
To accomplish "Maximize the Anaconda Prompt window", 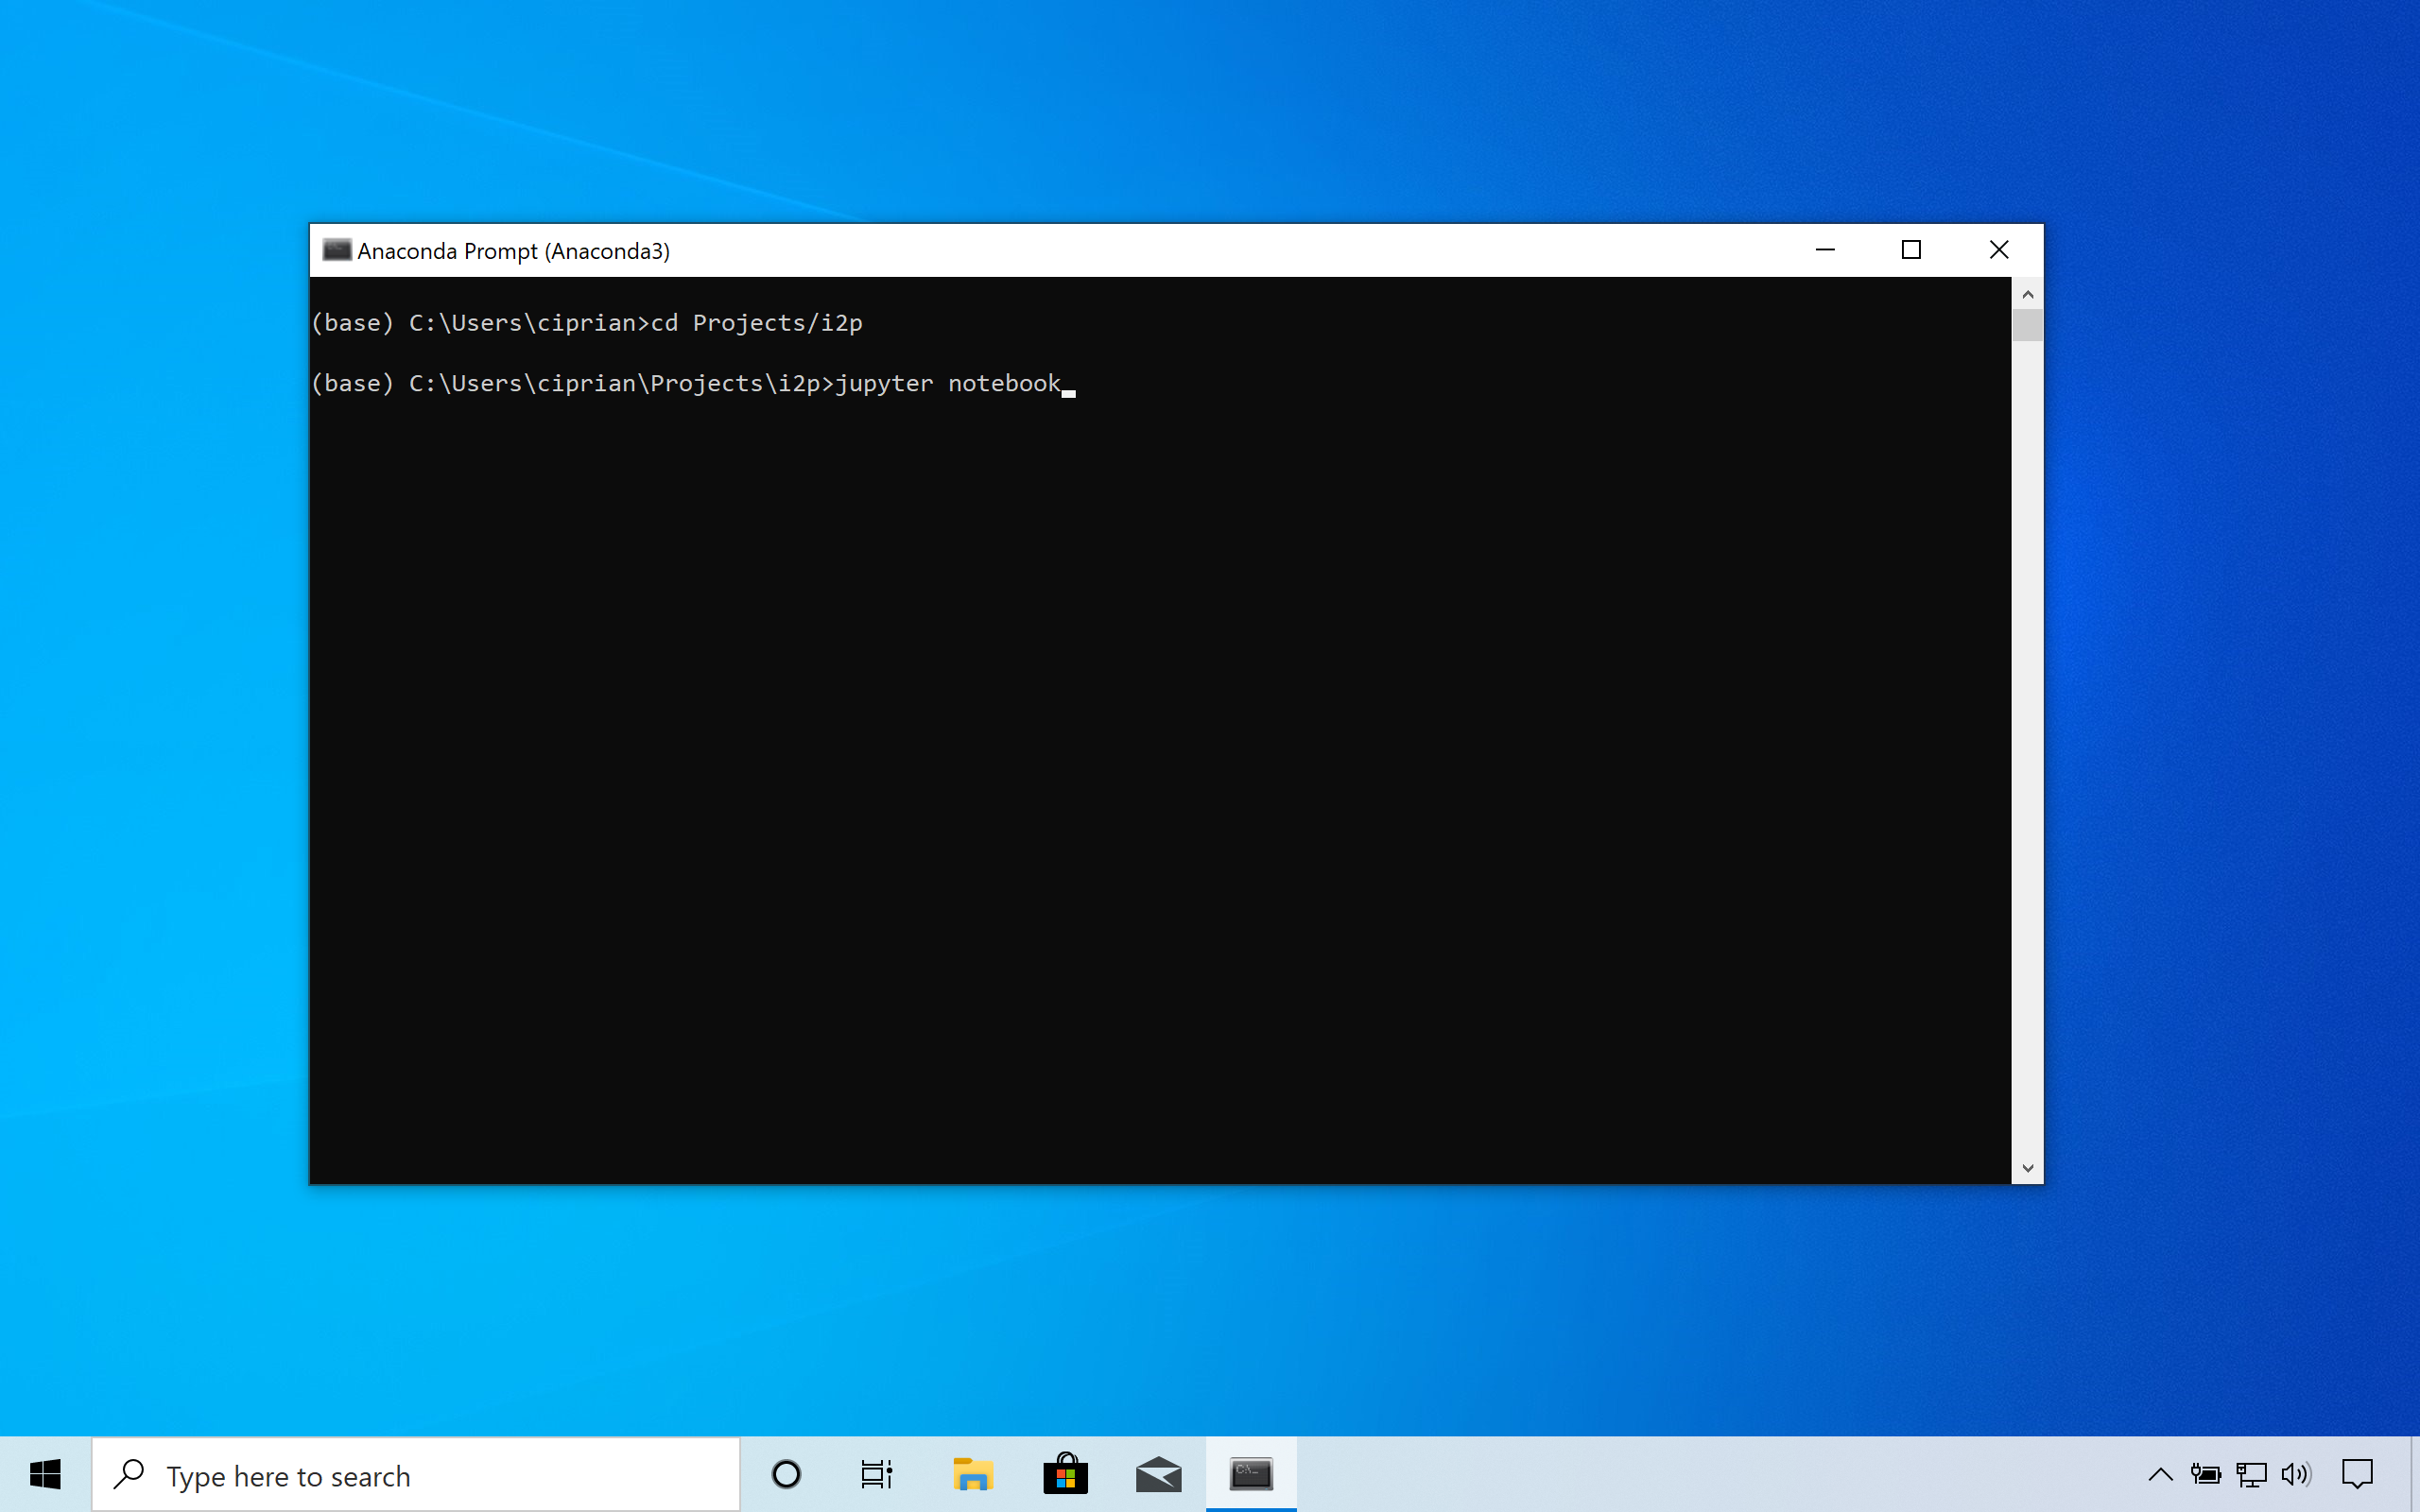I will click(x=1911, y=249).
